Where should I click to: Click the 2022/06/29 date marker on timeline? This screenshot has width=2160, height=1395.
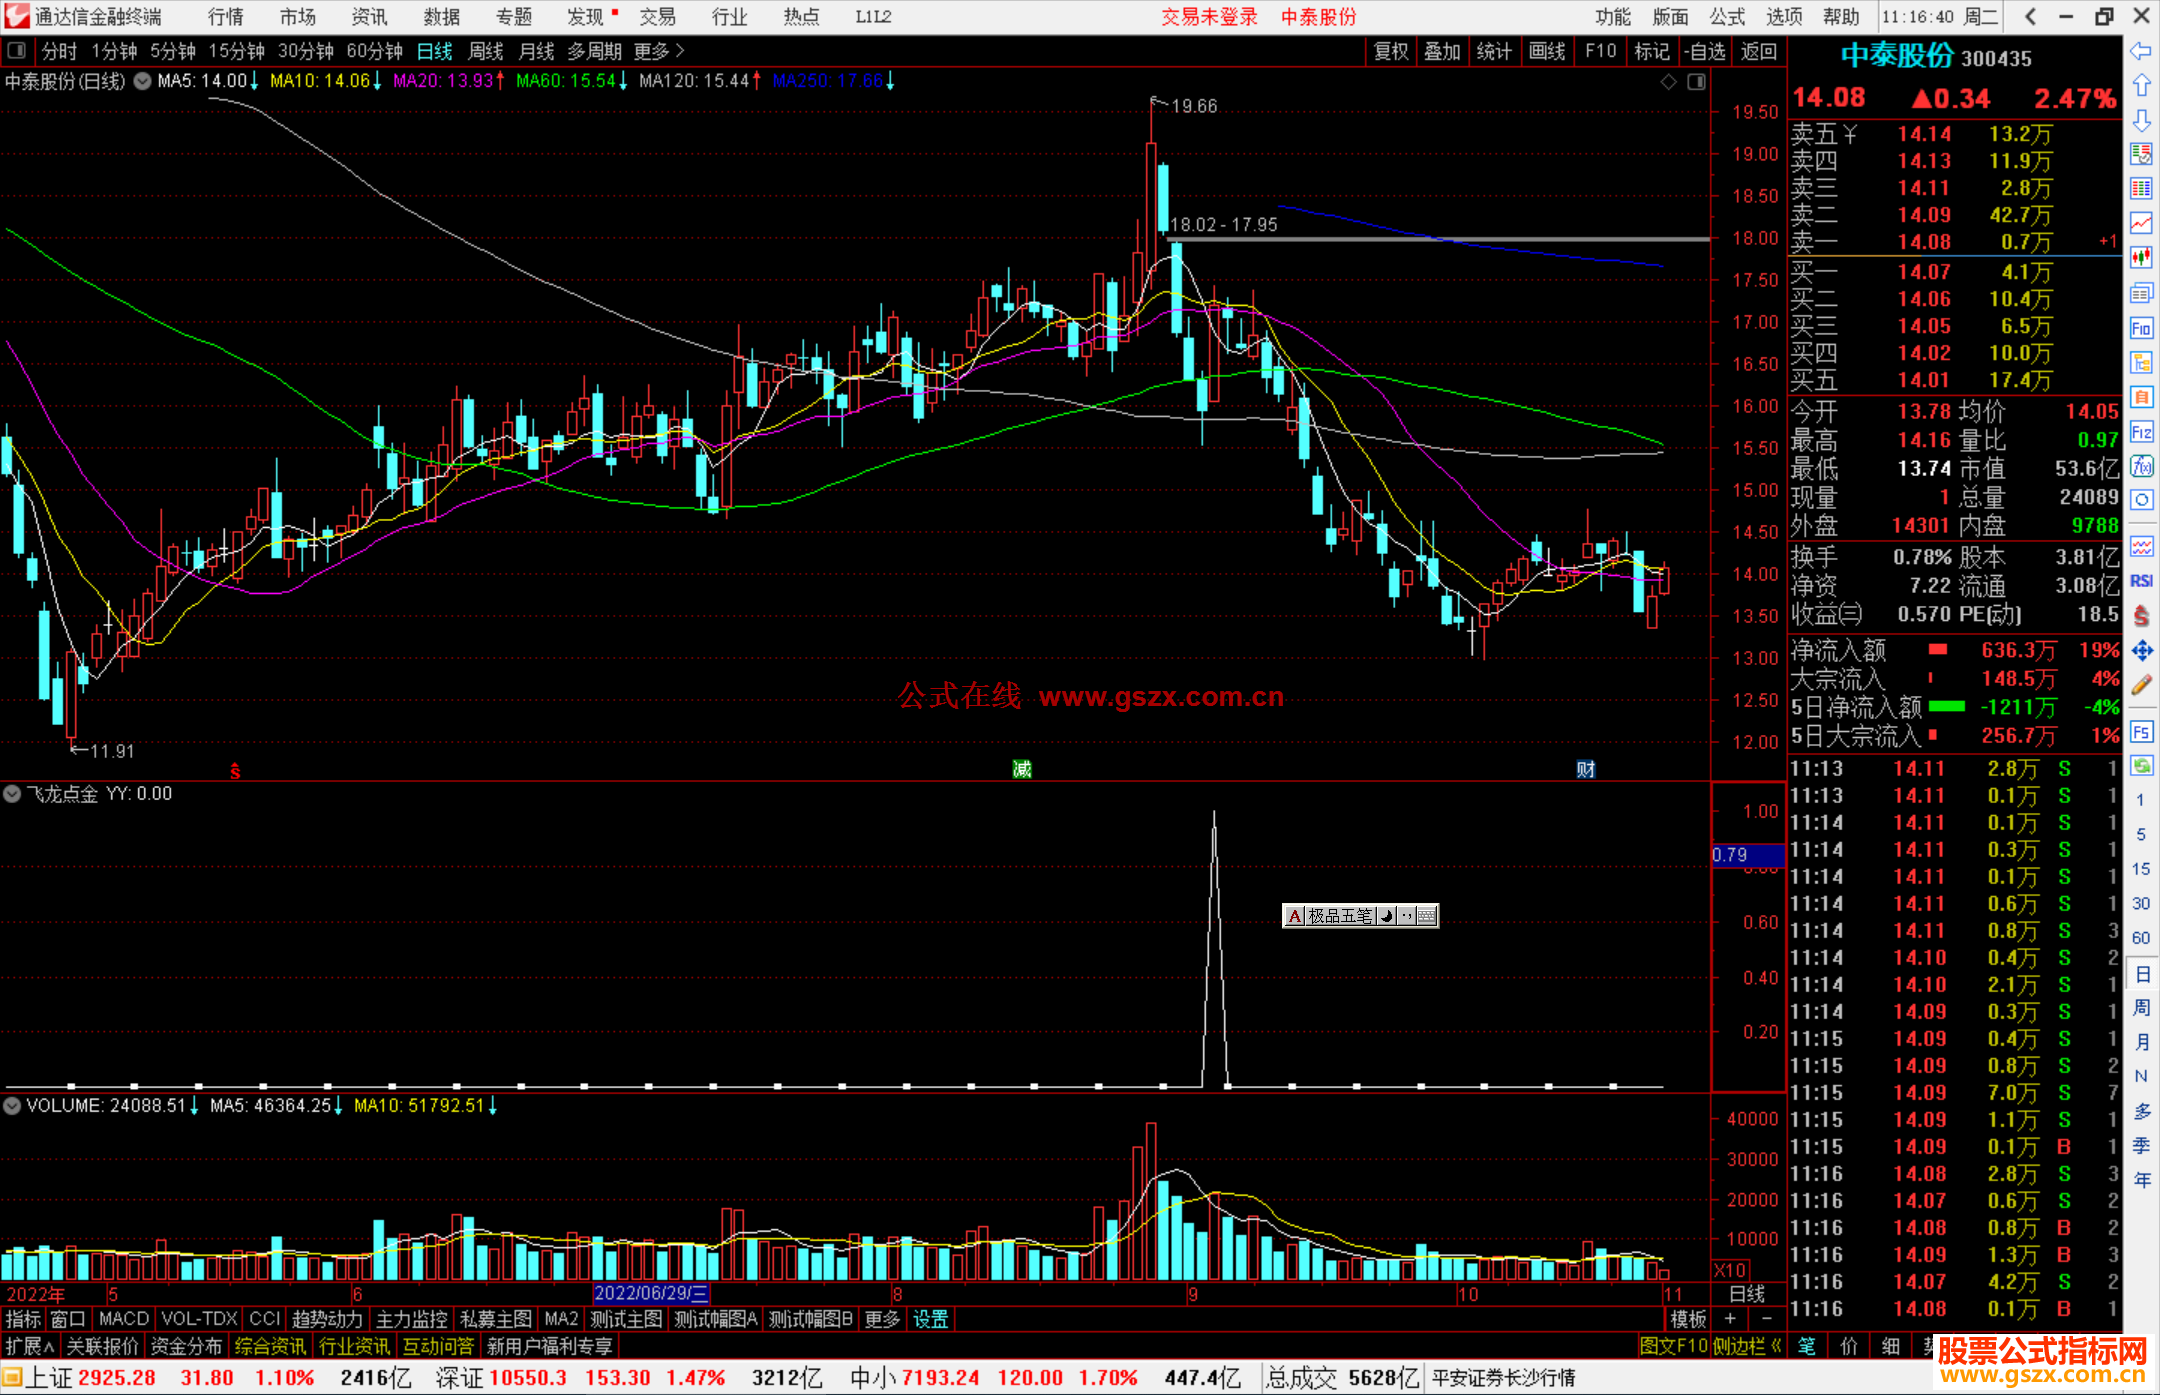(x=651, y=1294)
